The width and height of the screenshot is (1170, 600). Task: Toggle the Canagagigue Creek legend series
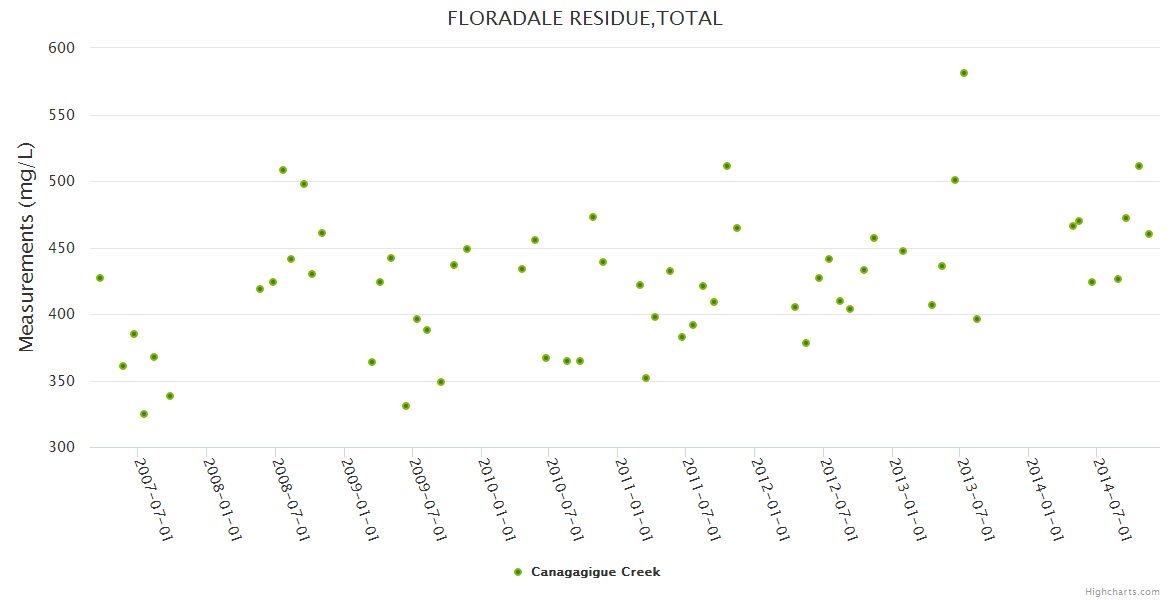pyautogui.click(x=595, y=572)
